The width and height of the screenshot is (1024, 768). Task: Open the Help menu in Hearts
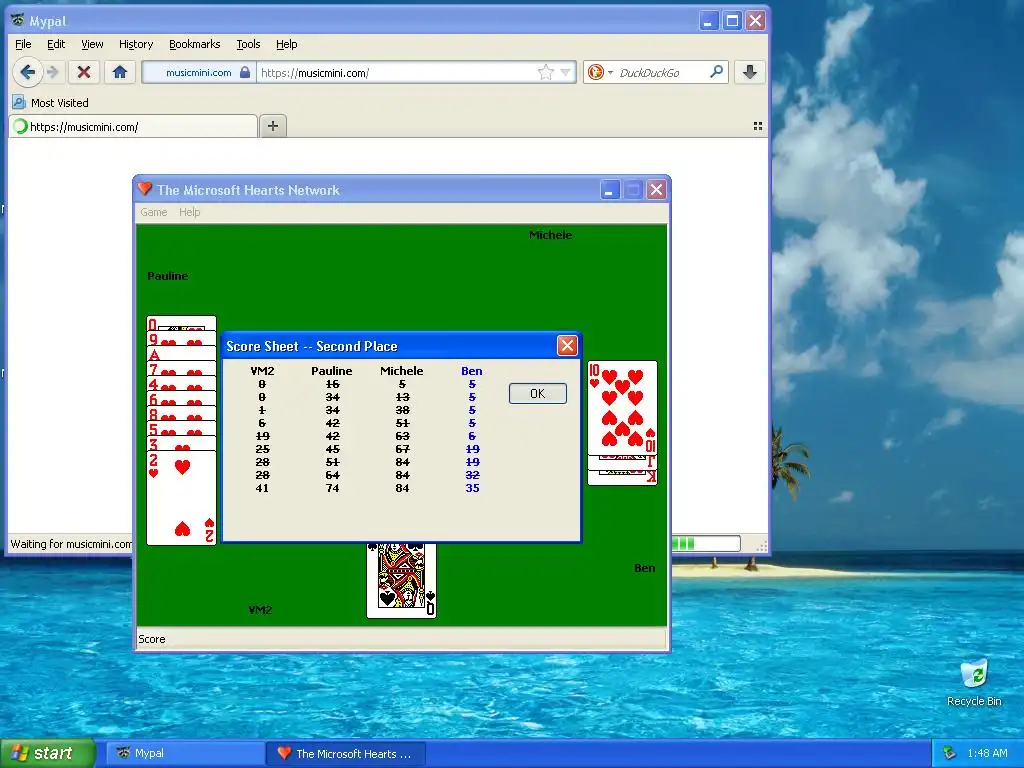point(189,212)
